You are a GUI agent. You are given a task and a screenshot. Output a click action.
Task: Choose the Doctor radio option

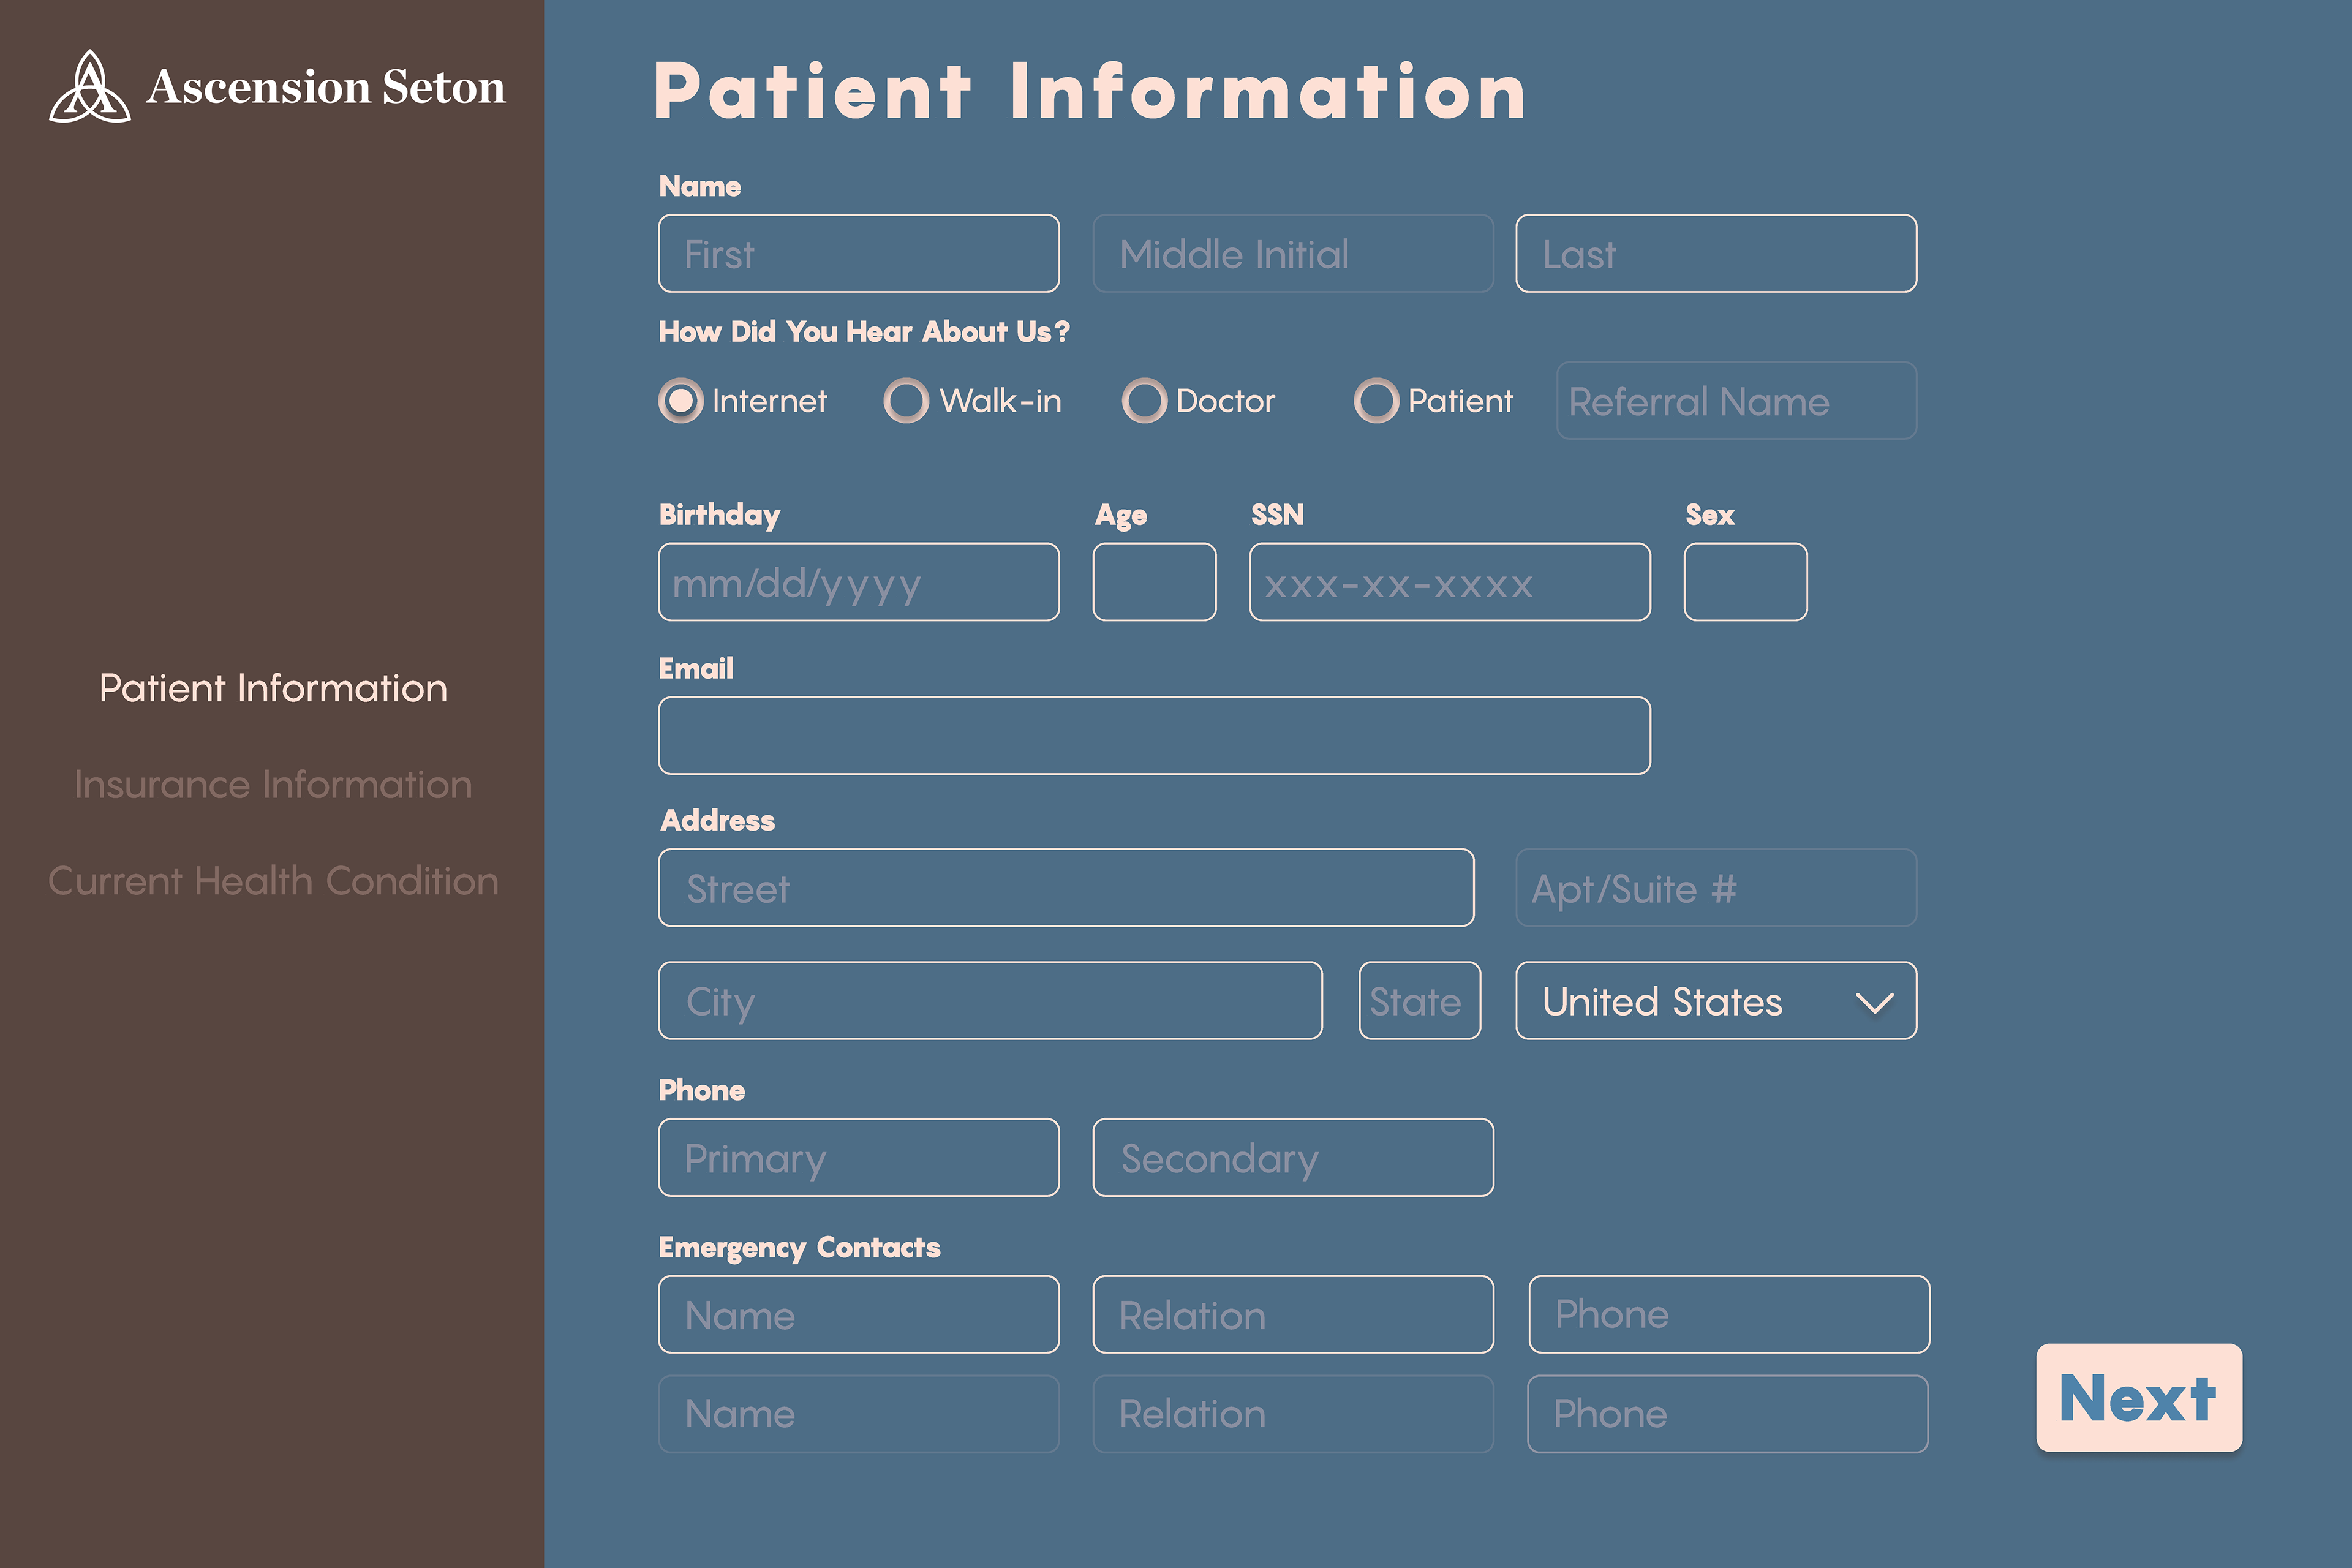pos(1145,401)
